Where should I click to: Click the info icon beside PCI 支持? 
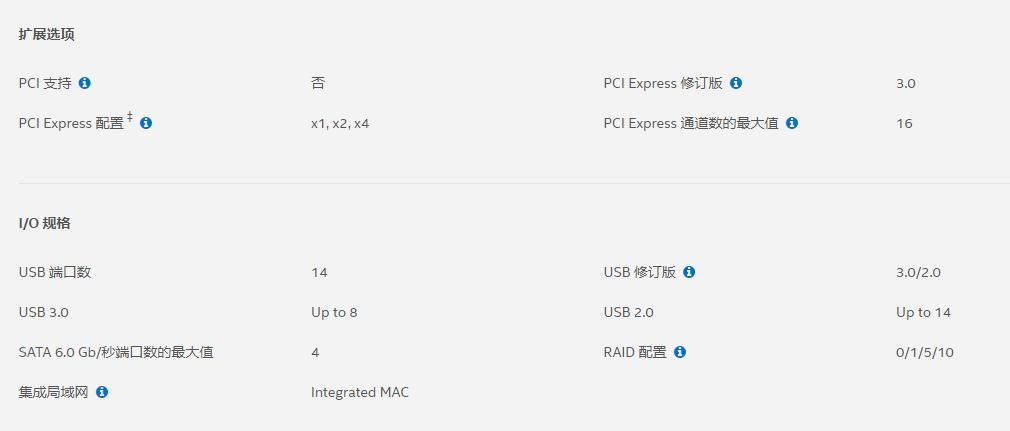point(85,83)
